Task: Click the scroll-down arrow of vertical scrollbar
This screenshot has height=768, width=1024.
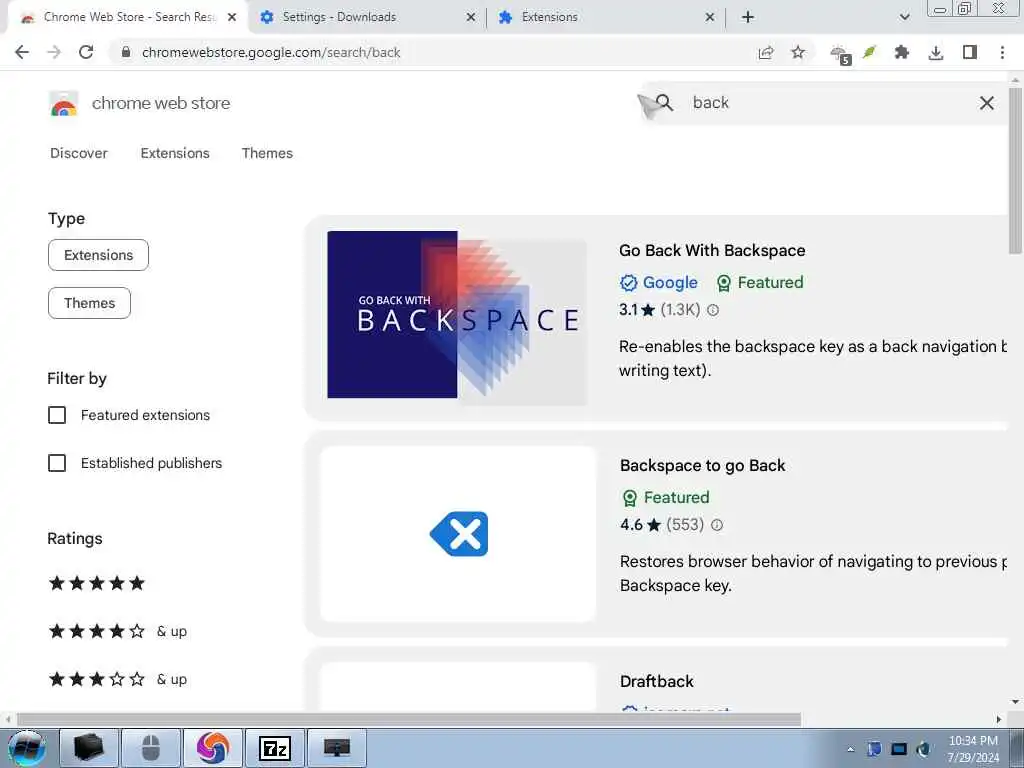Action: (x=1015, y=702)
